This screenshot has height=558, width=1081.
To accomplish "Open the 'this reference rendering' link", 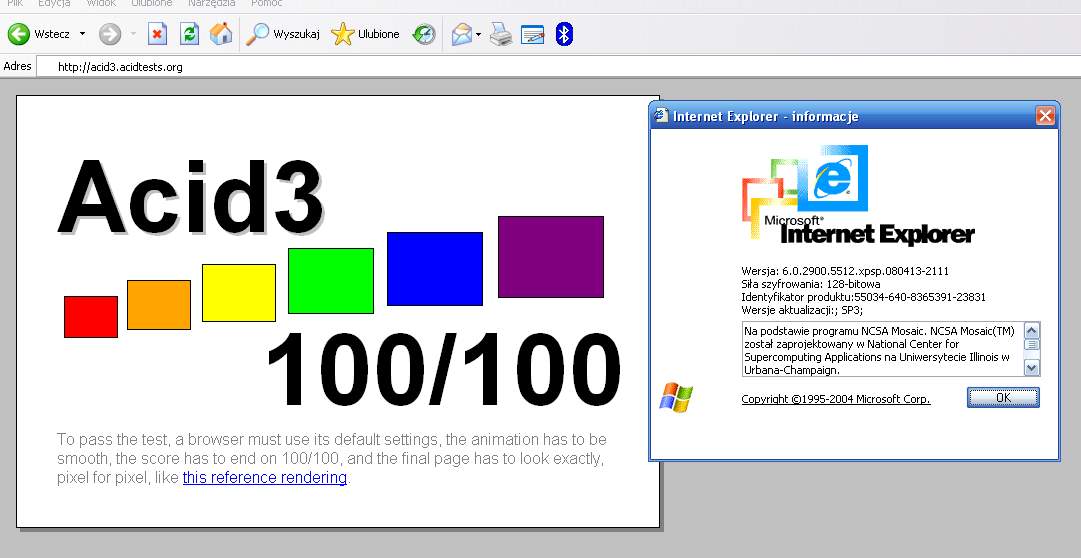I will 265,477.
